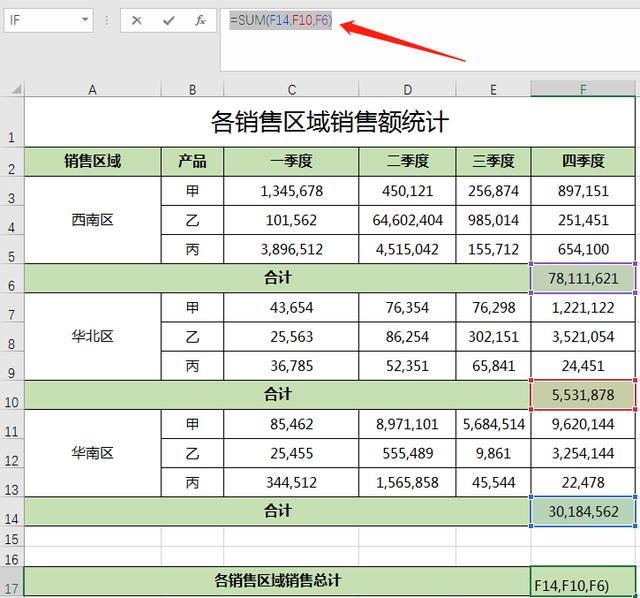Image resolution: width=640 pixels, height=598 pixels.
Task: Click the 丙 product cell in row 5
Action: click(x=192, y=249)
